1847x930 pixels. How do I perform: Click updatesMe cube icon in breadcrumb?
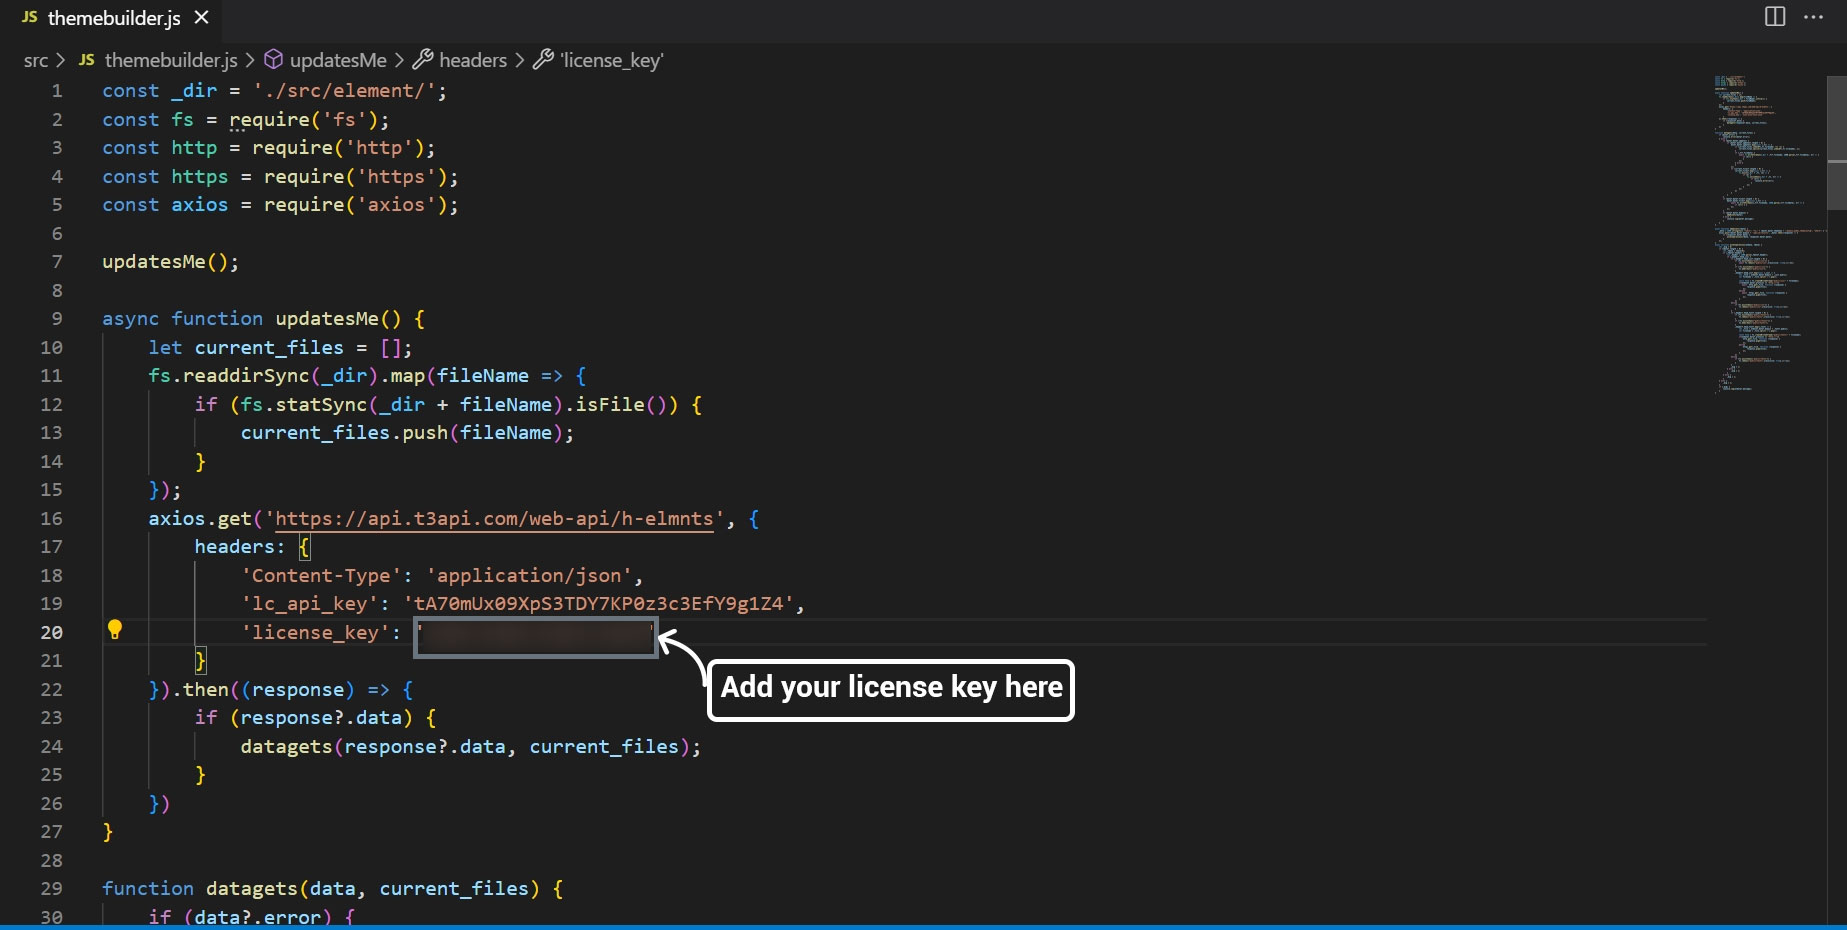[x=273, y=60]
